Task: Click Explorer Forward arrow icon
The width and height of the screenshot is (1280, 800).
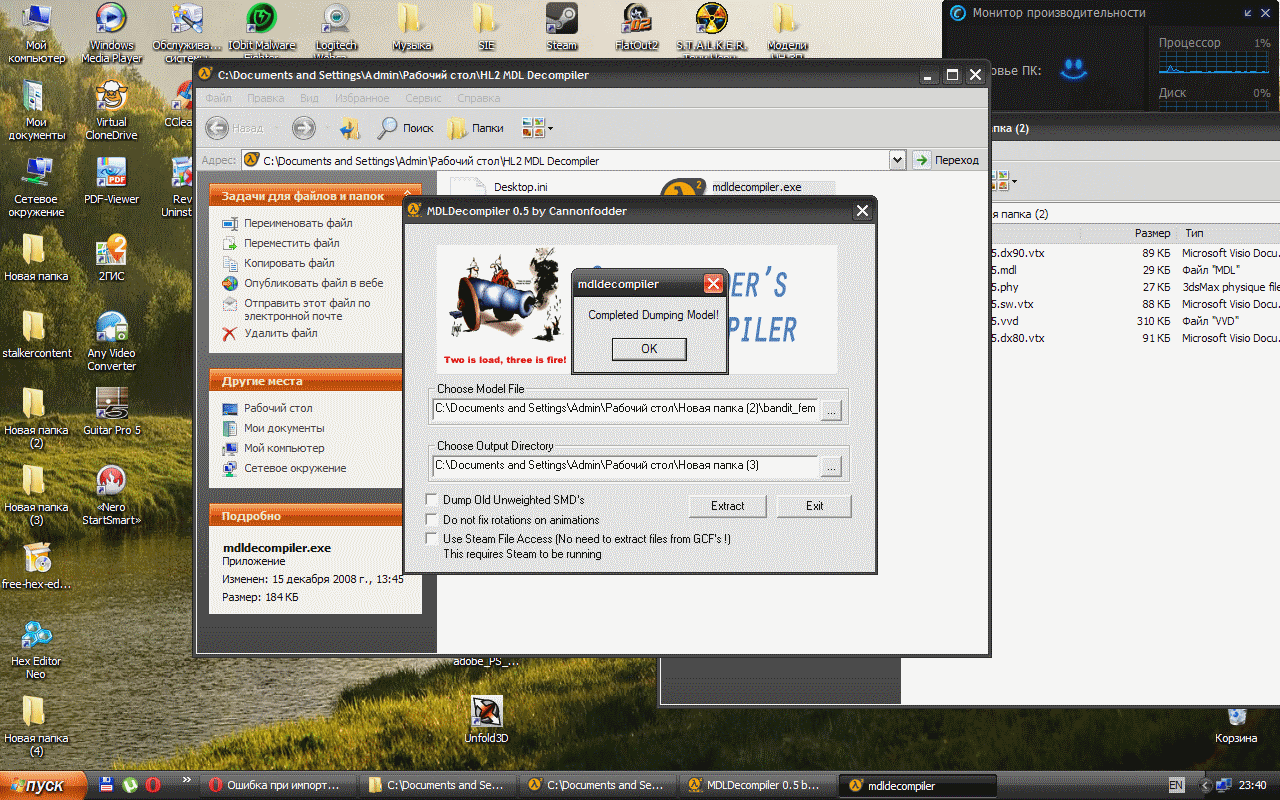Action: point(304,127)
